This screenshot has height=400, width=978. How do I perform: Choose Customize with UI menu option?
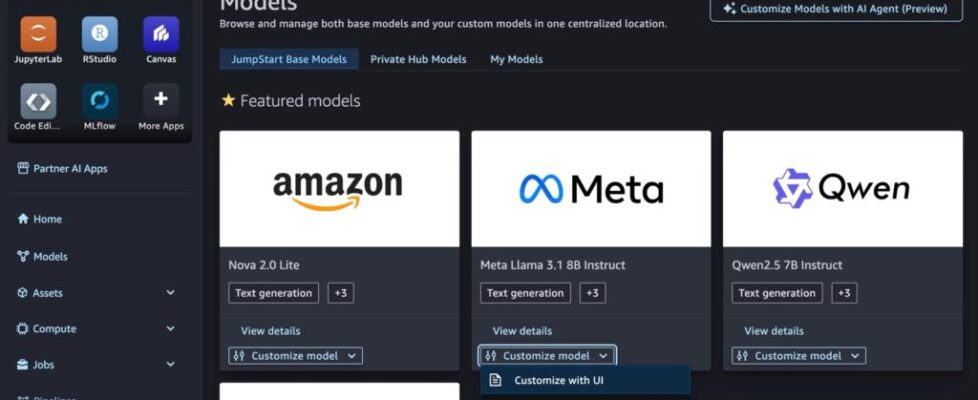click(x=558, y=380)
